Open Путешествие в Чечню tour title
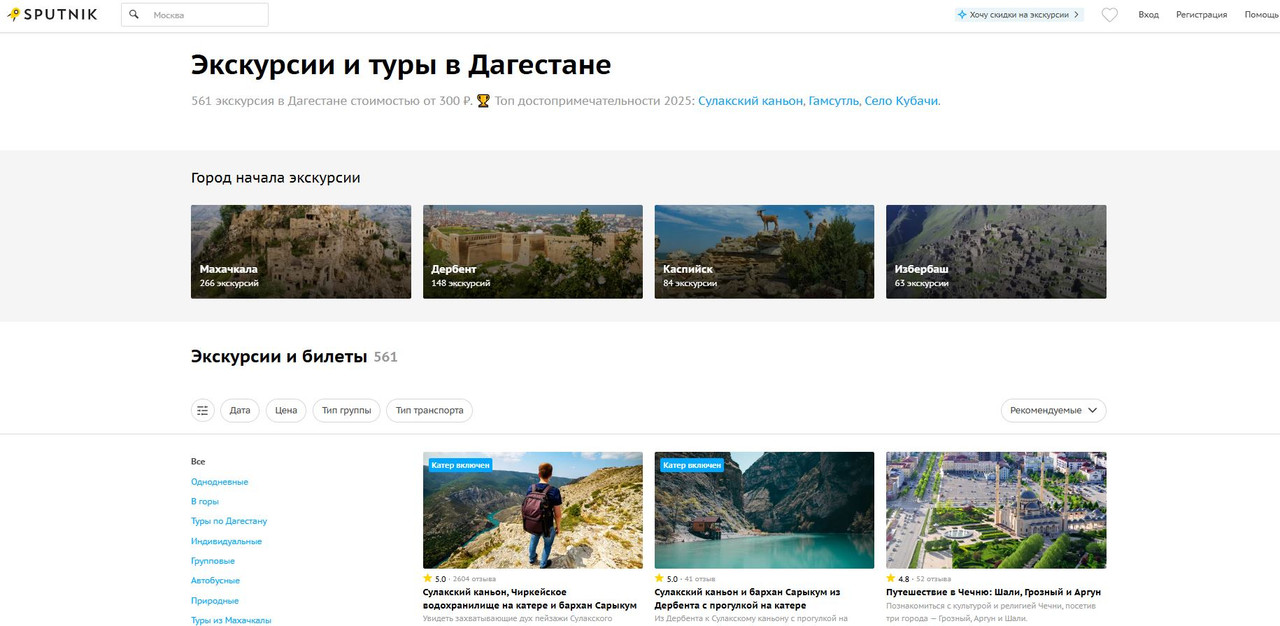This screenshot has height=626, width=1280. tap(993, 592)
